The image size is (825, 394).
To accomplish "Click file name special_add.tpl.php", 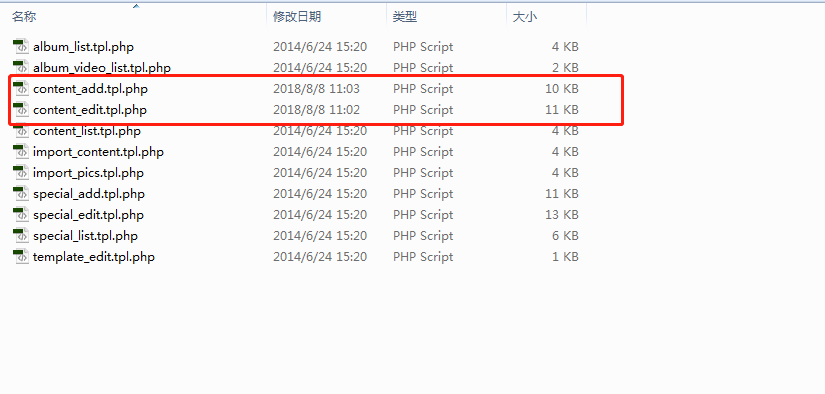I will pyautogui.click(x=88, y=194).
